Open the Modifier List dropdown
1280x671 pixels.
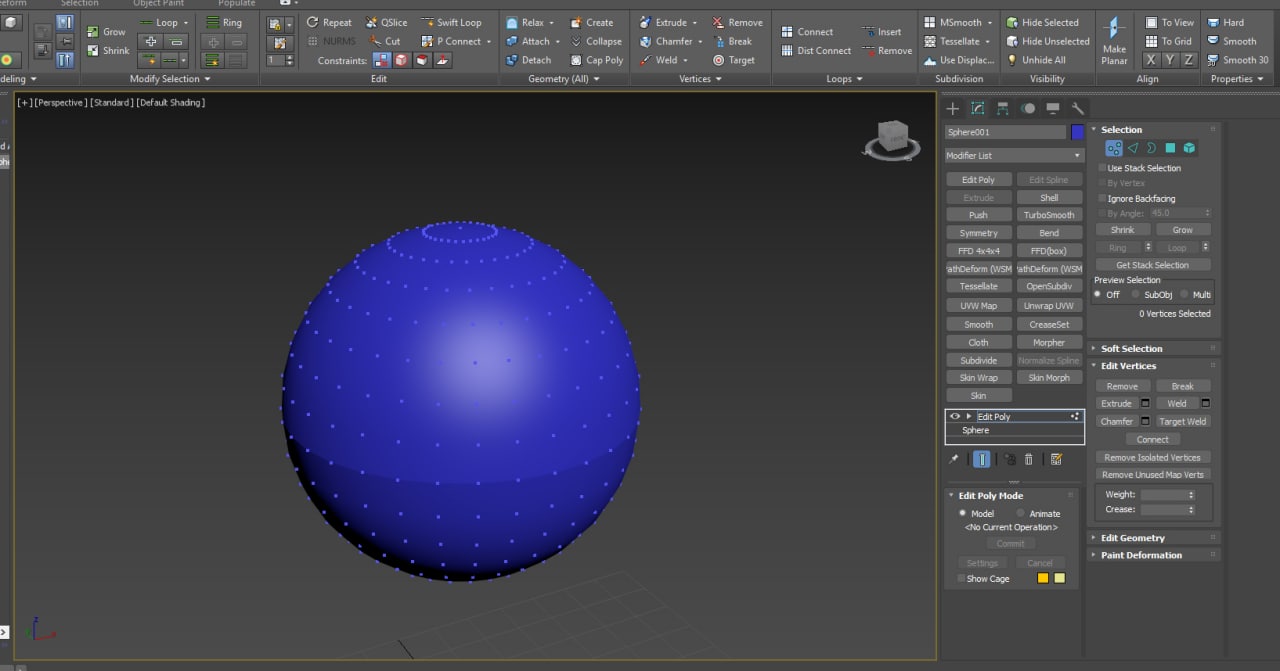(x=1014, y=155)
